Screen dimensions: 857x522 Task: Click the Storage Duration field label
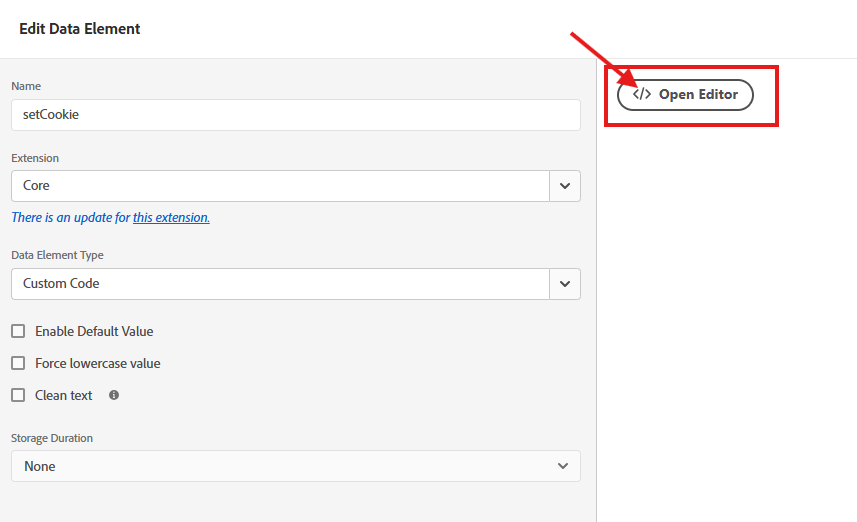(52, 438)
